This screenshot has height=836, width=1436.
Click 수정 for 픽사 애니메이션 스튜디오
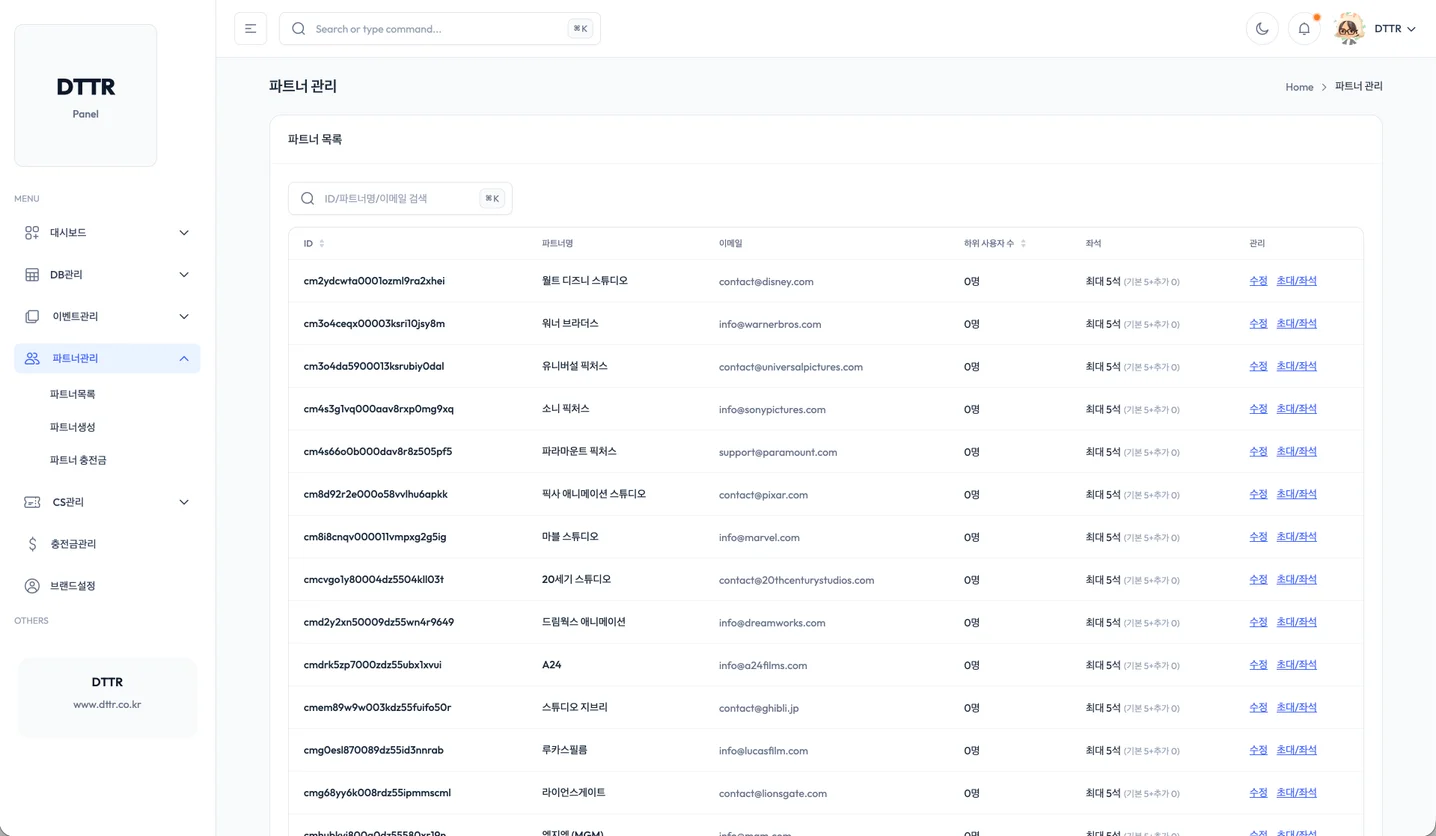(x=1258, y=494)
